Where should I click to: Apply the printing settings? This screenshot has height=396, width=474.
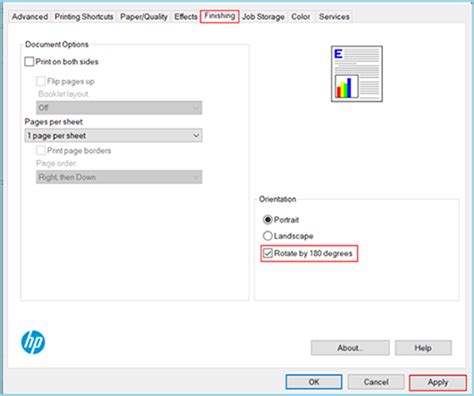pyautogui.click(x=438, y=382)
